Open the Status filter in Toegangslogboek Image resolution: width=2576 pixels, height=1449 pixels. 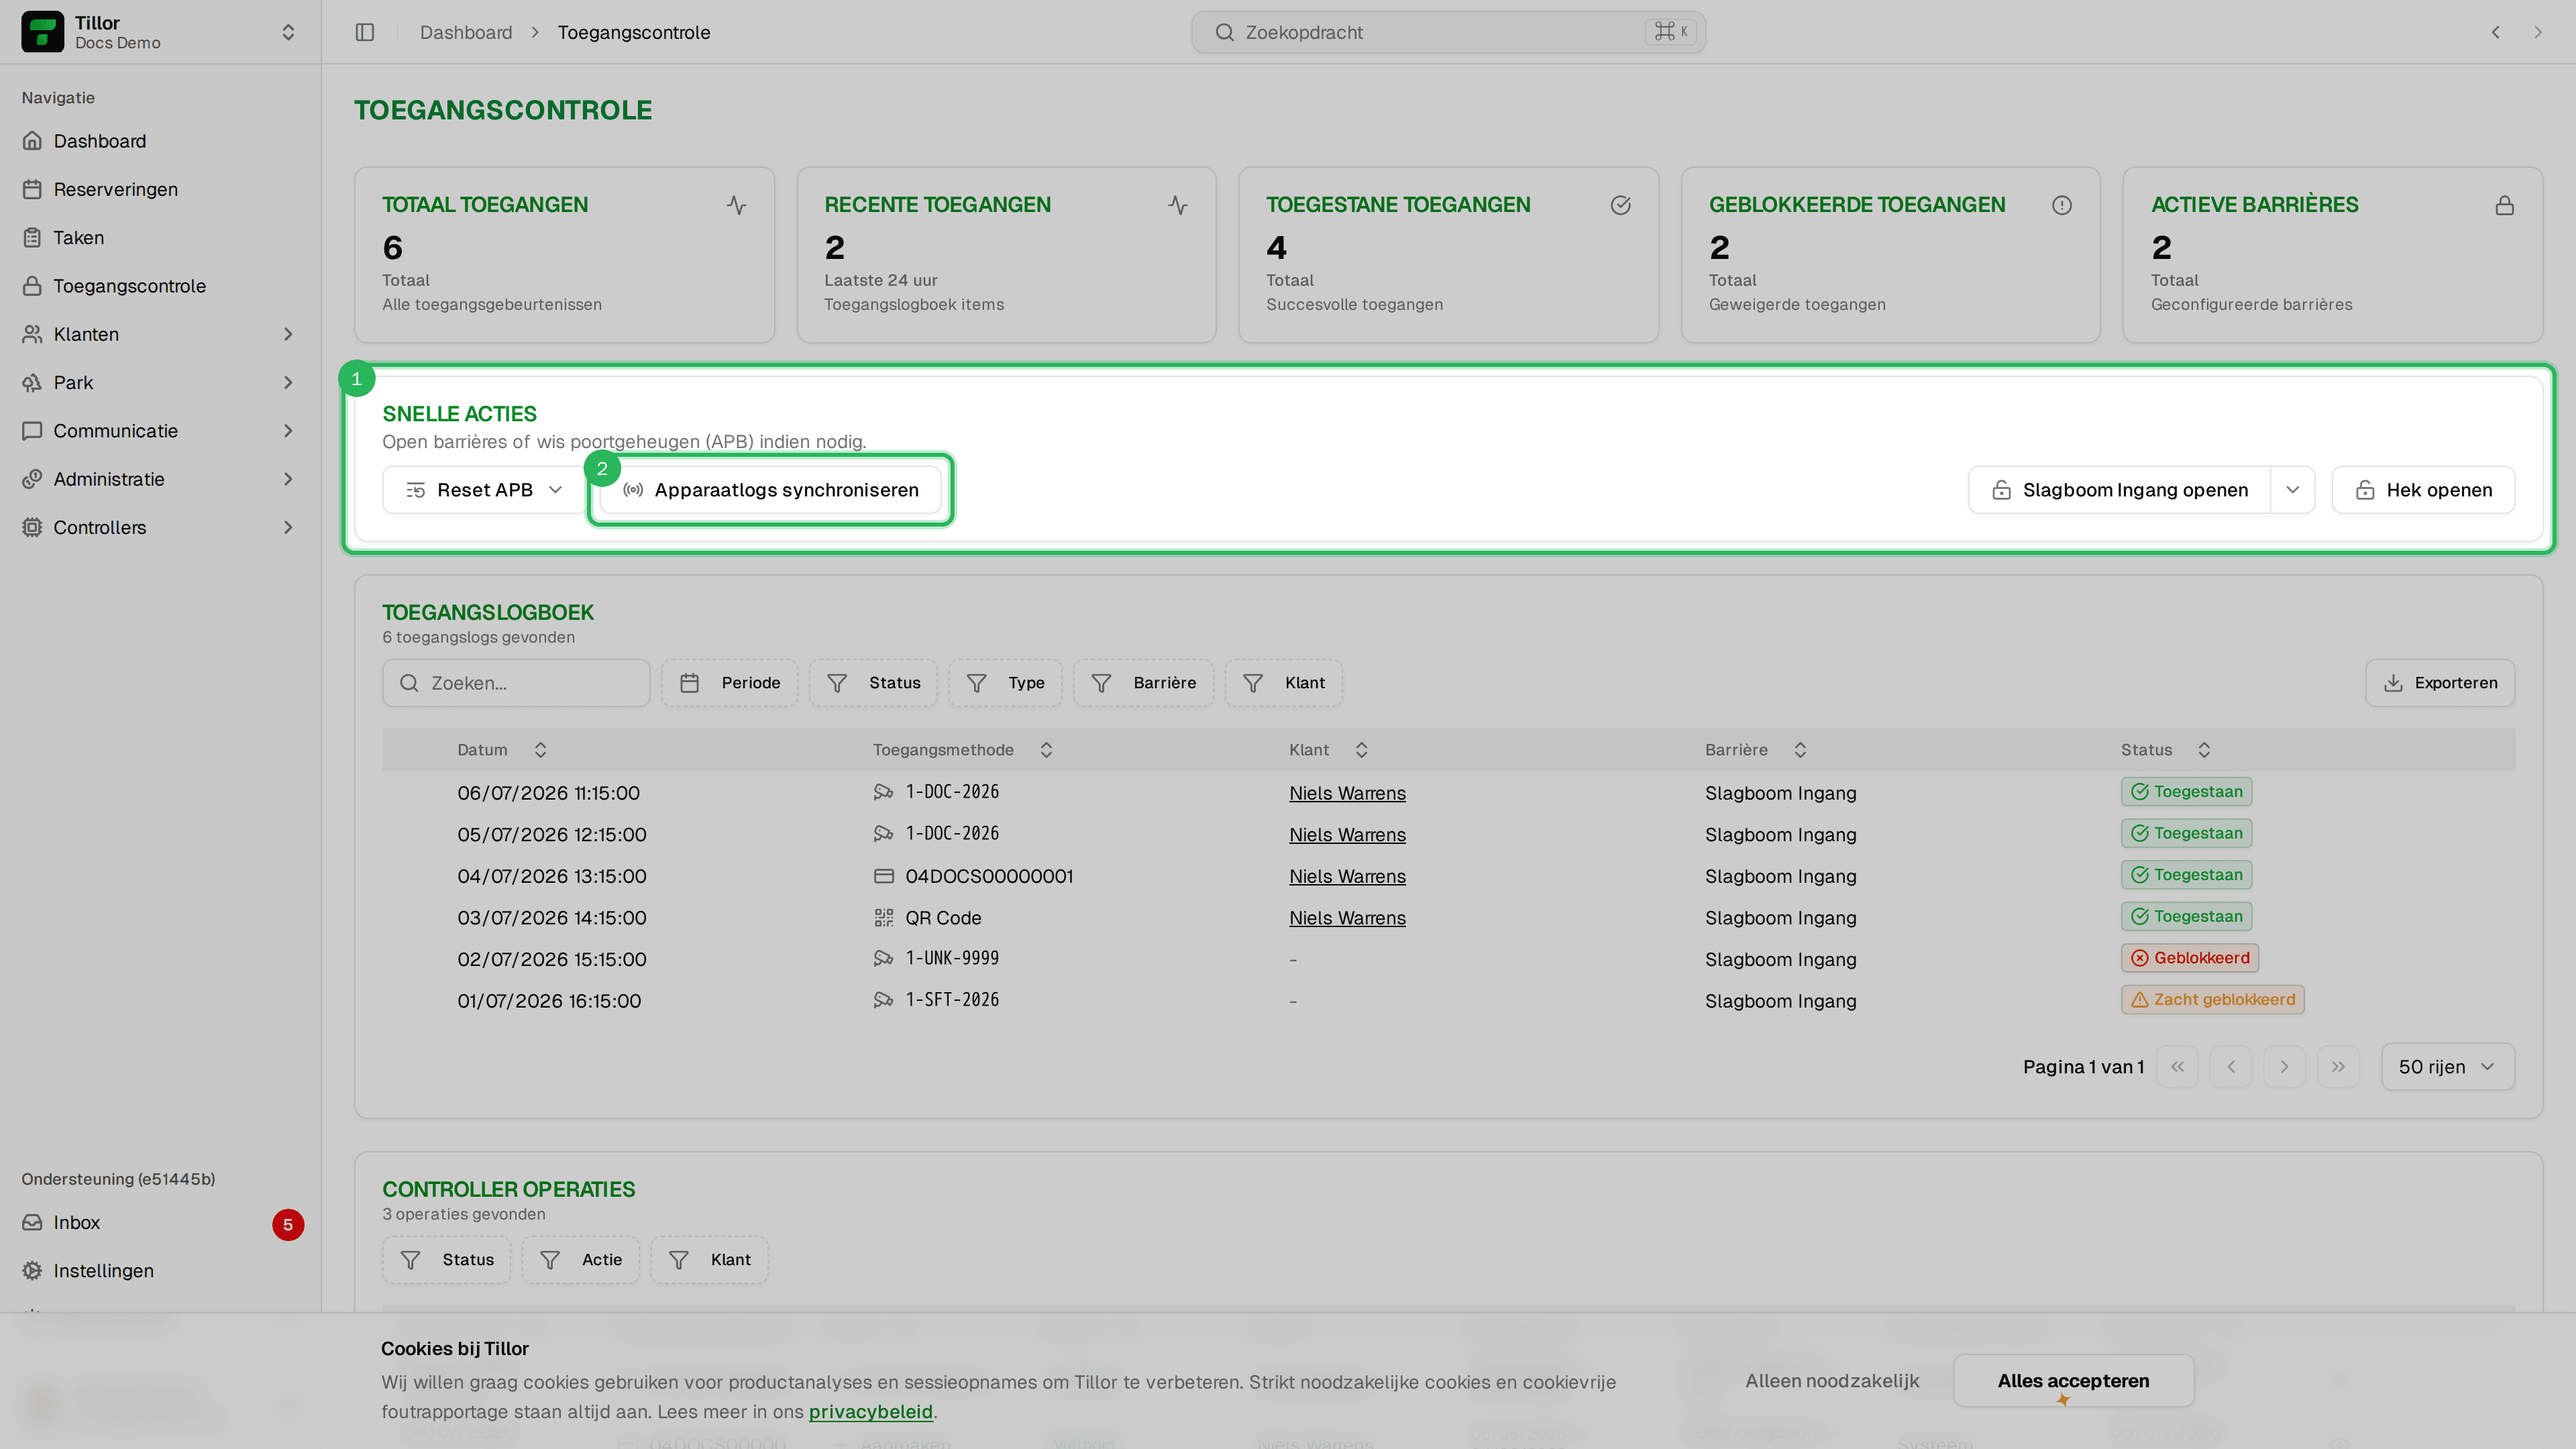click(x=874, y=683)
